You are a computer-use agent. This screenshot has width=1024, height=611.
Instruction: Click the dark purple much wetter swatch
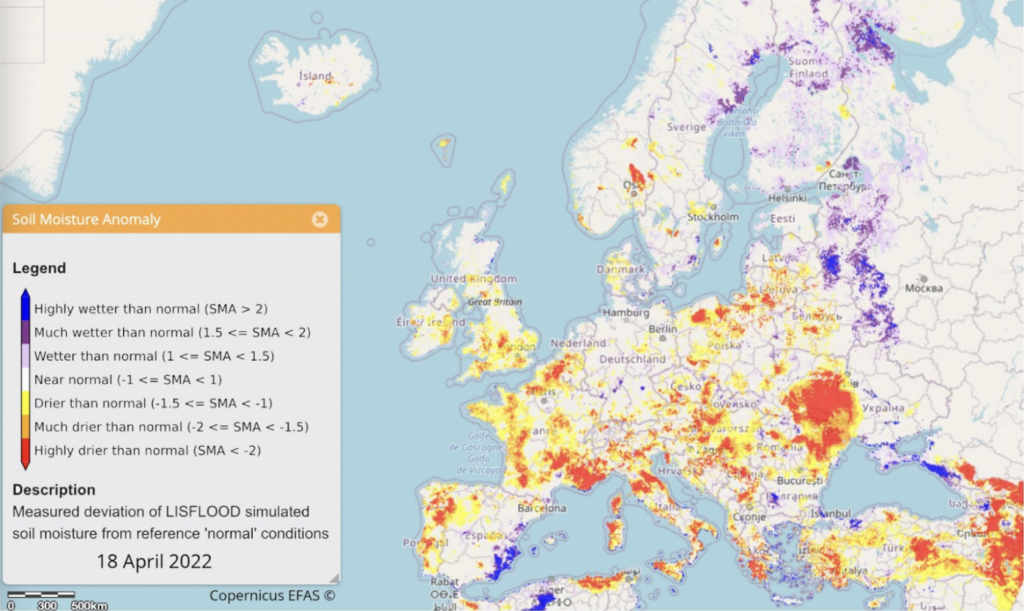[23, 332]
